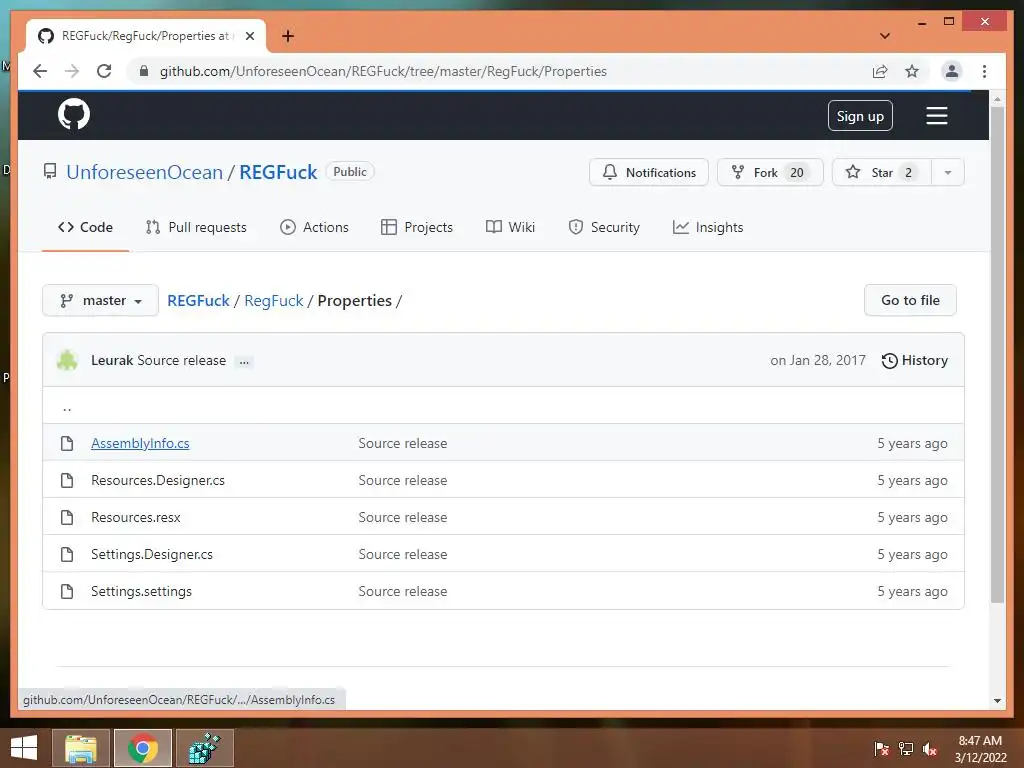This screenshot has height=768, width=1024.
Task: Click the Notifications button
Action: [648, 172]
